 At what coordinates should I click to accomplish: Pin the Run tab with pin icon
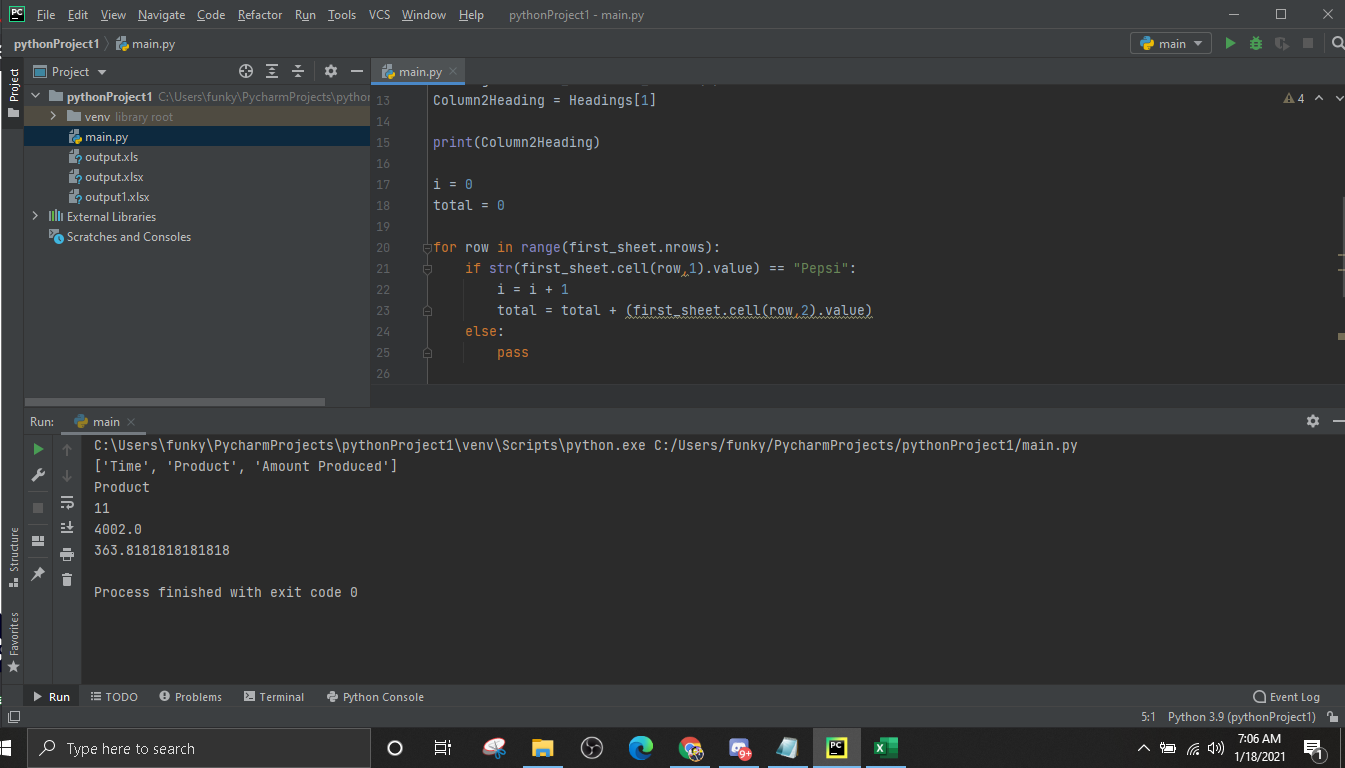click(x=39, y=574)
